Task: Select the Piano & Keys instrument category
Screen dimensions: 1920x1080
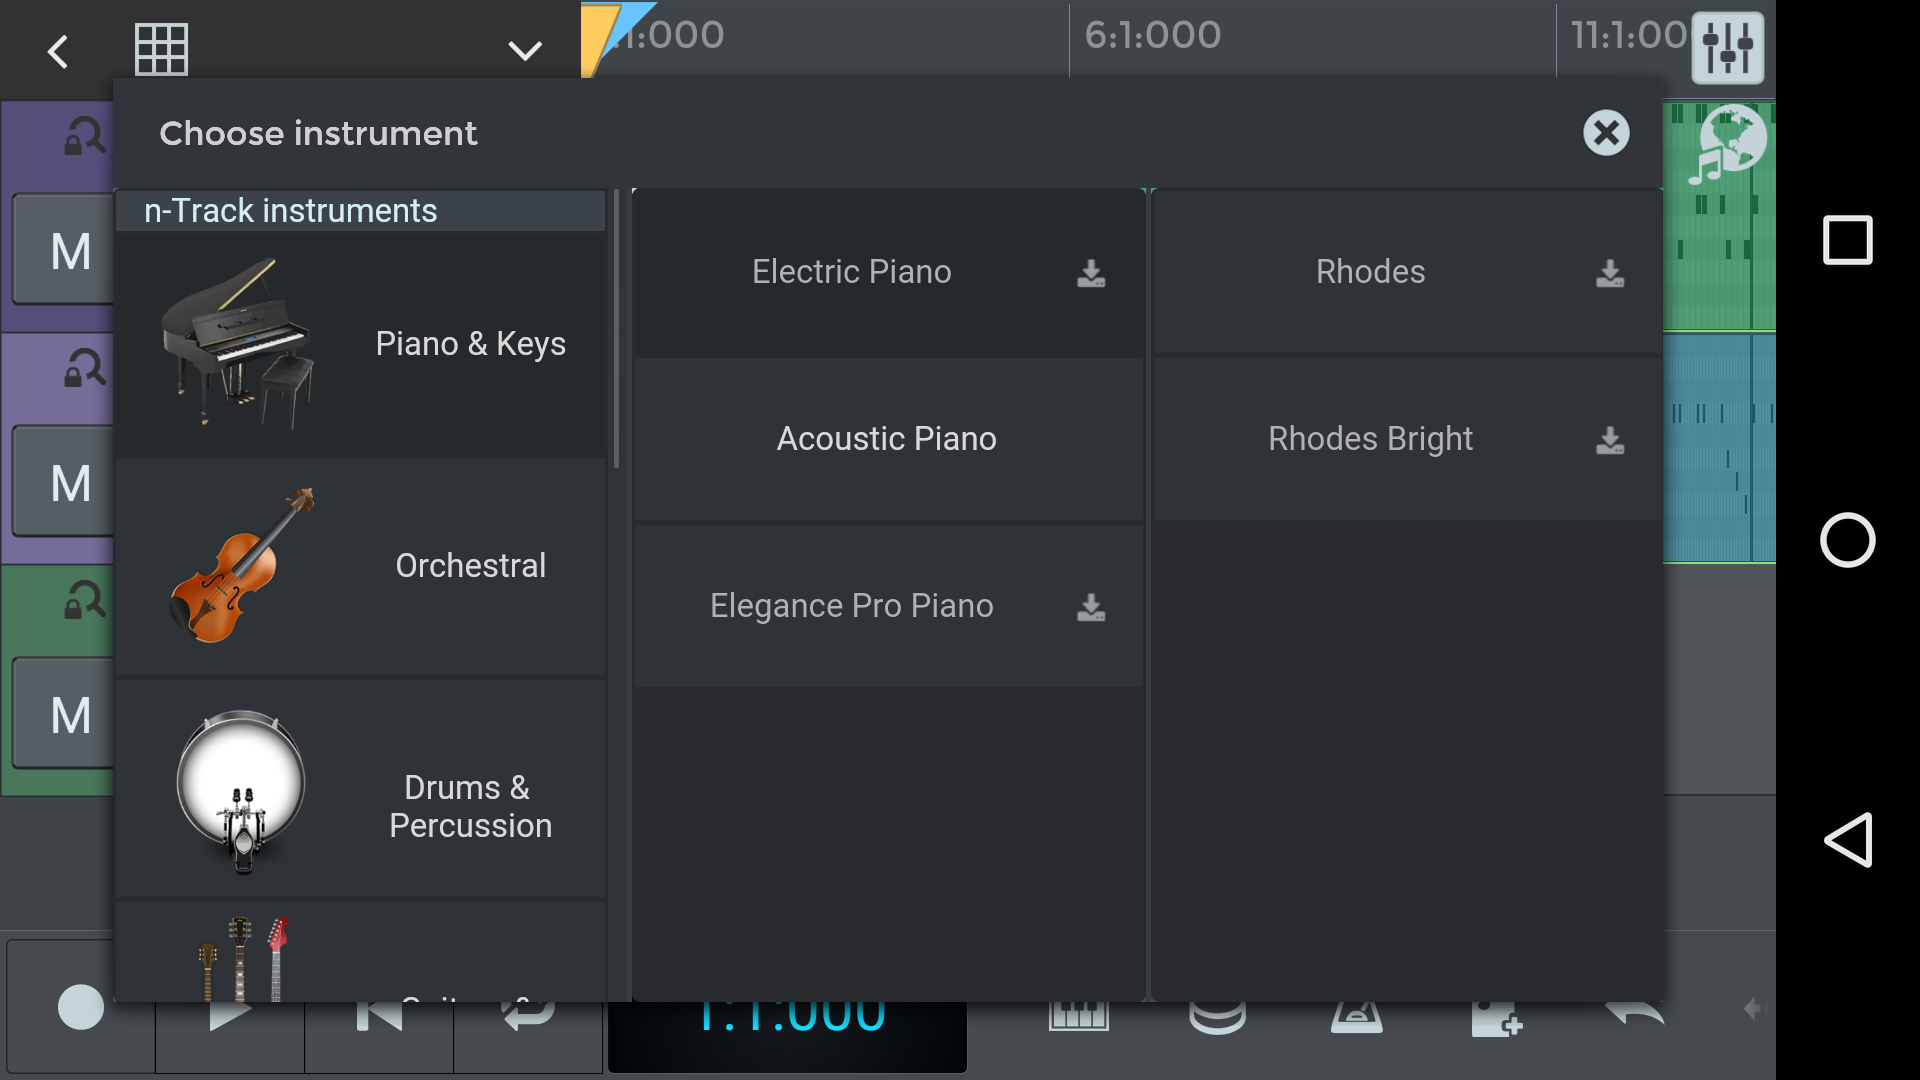Action: [365, 344]
